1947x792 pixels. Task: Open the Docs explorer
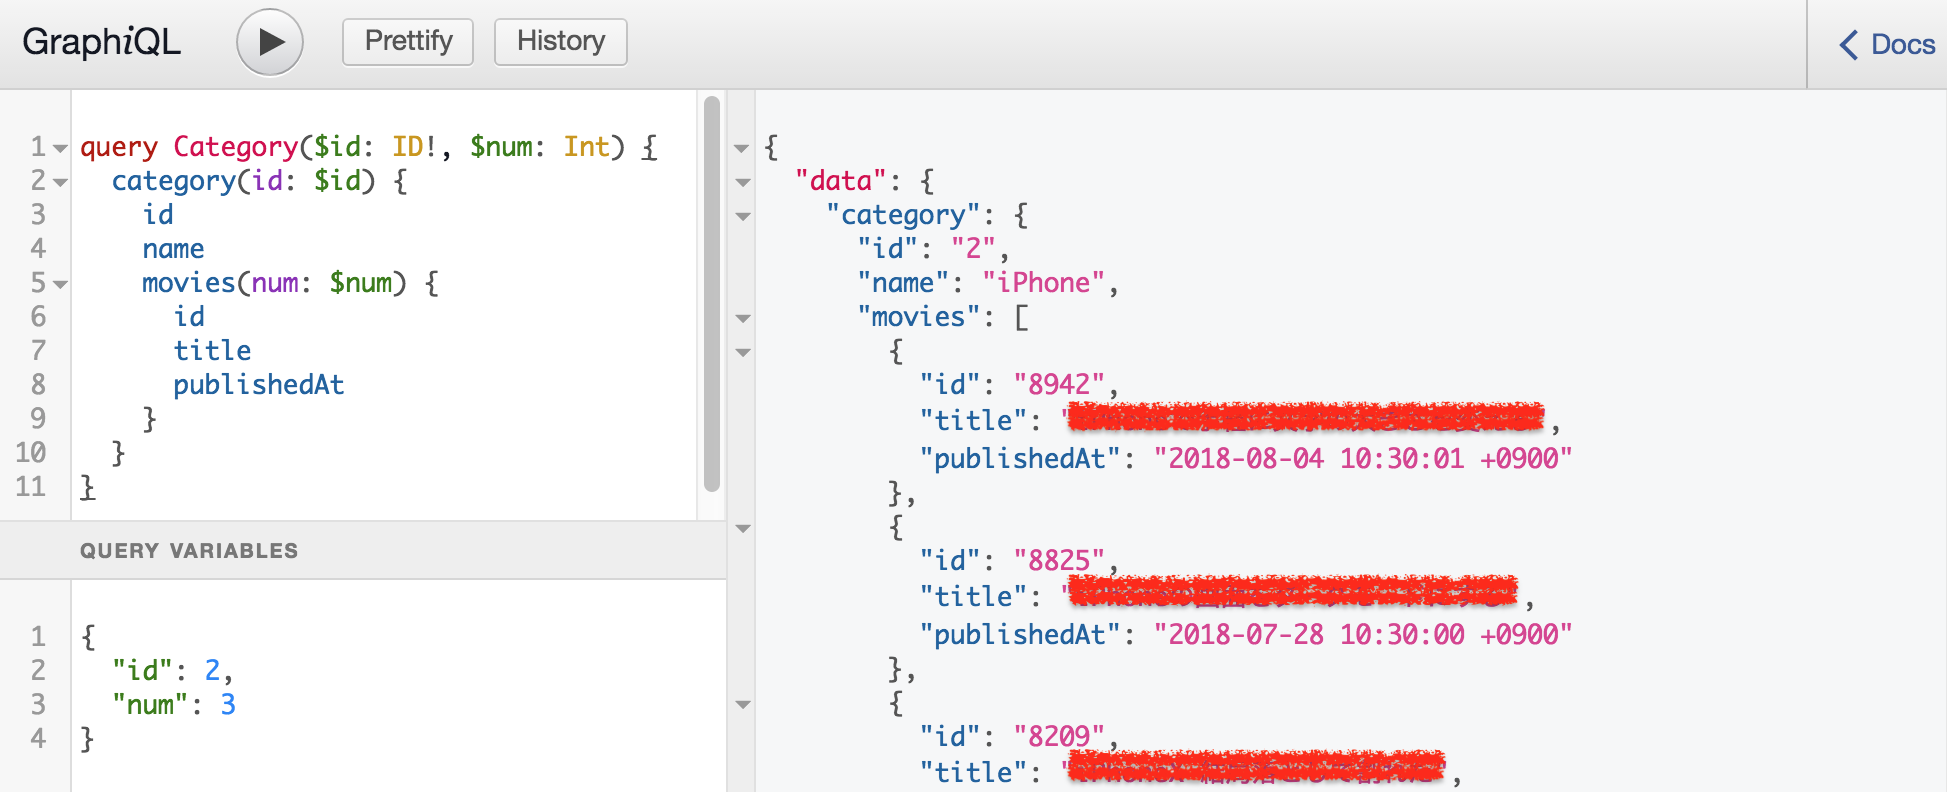[1887, 44]
